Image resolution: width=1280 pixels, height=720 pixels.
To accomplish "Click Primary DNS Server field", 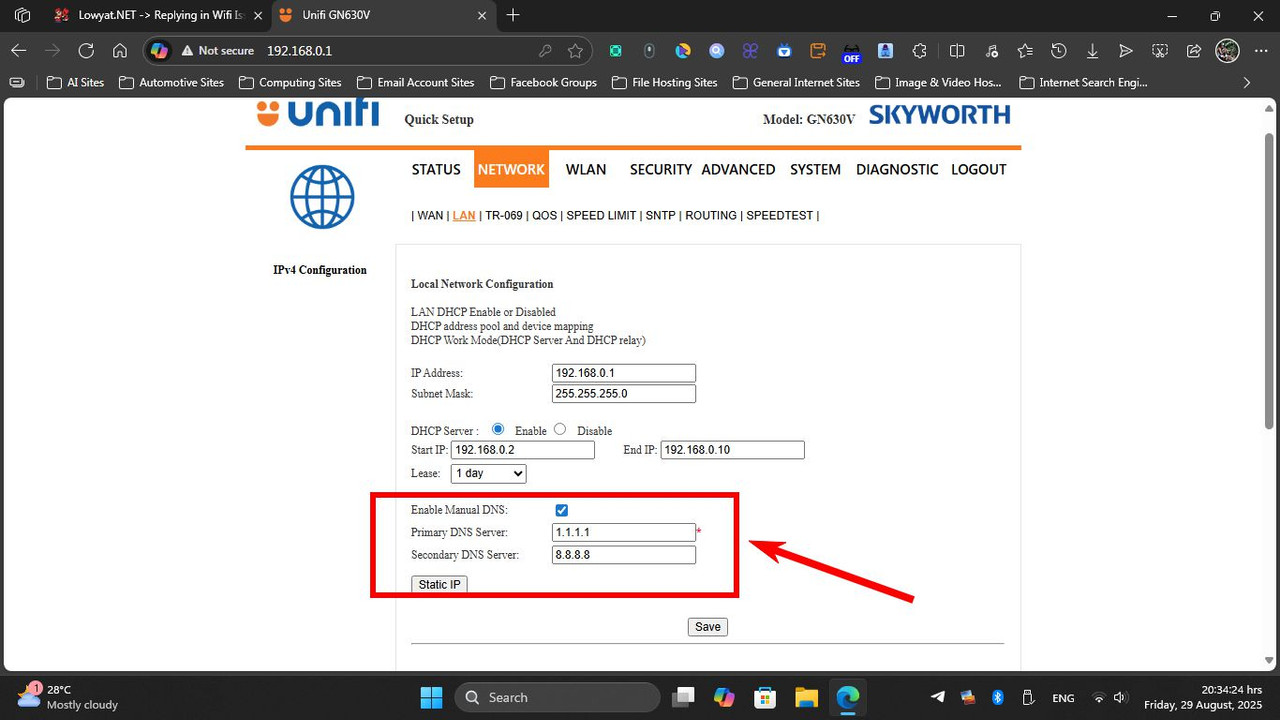I will pos(624,533).
